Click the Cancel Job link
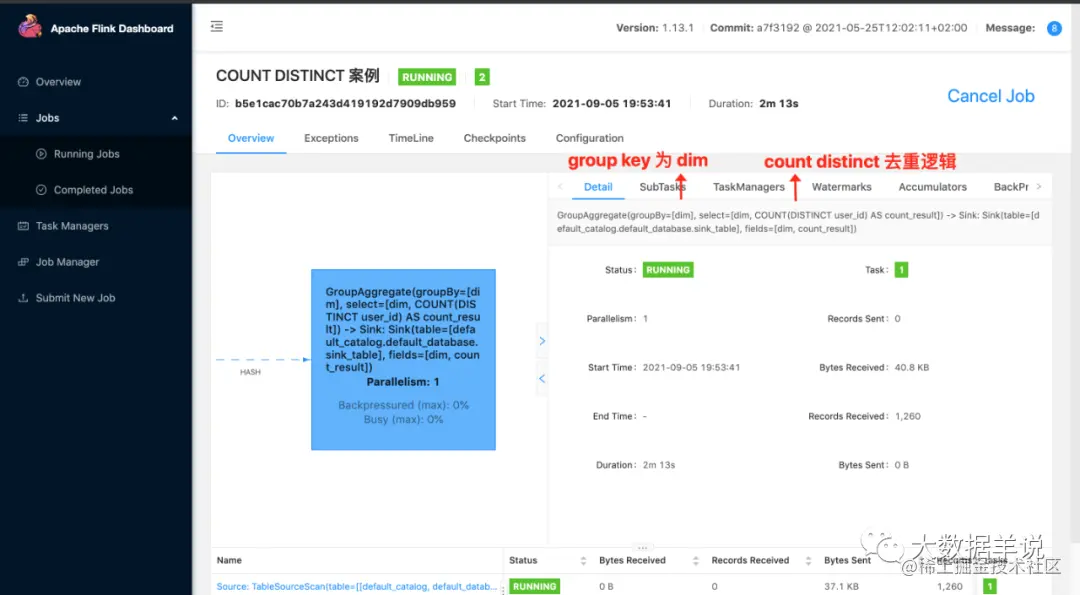This screenshot has width=1080, height=595. [990, 96]
